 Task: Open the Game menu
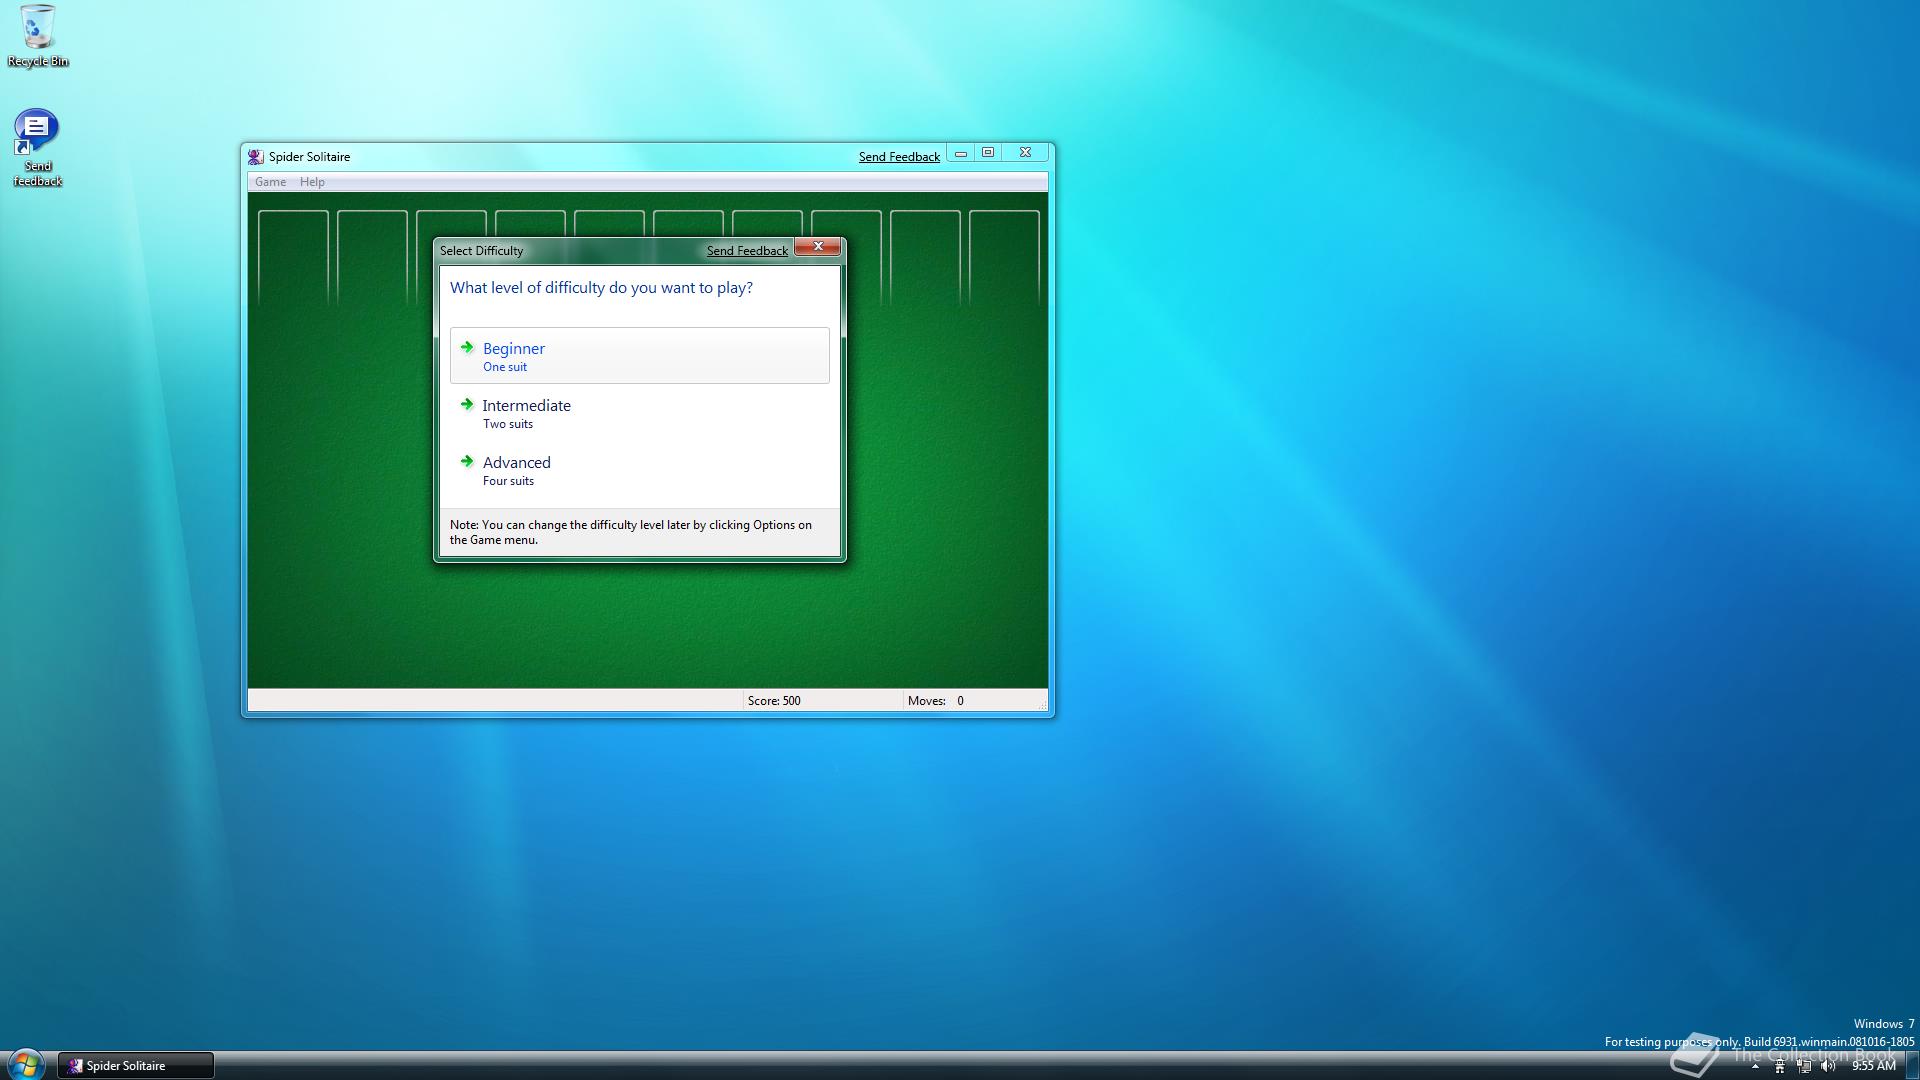[x=270, y=182]
